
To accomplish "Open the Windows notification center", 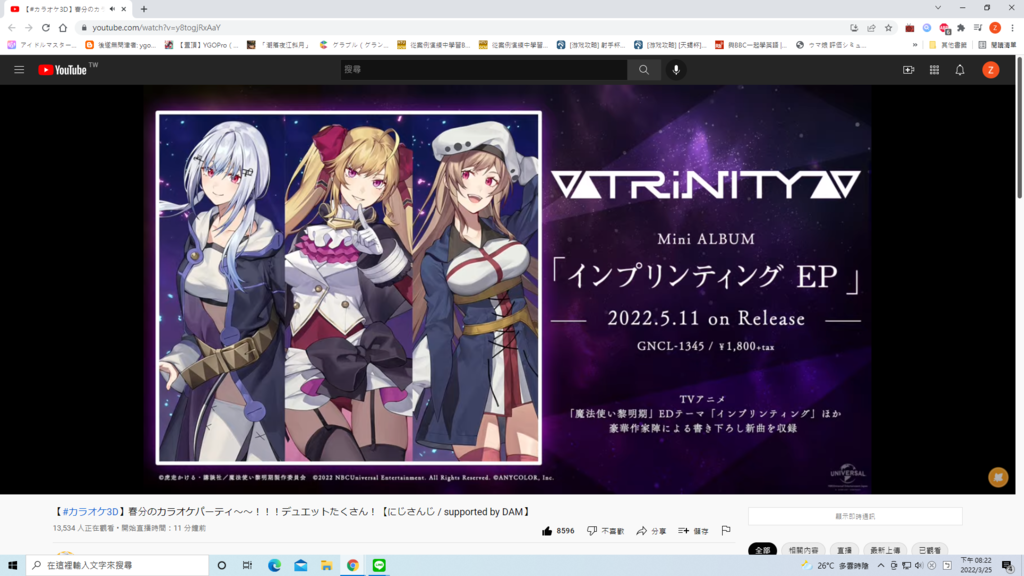I will click(x=1008, y=566).
